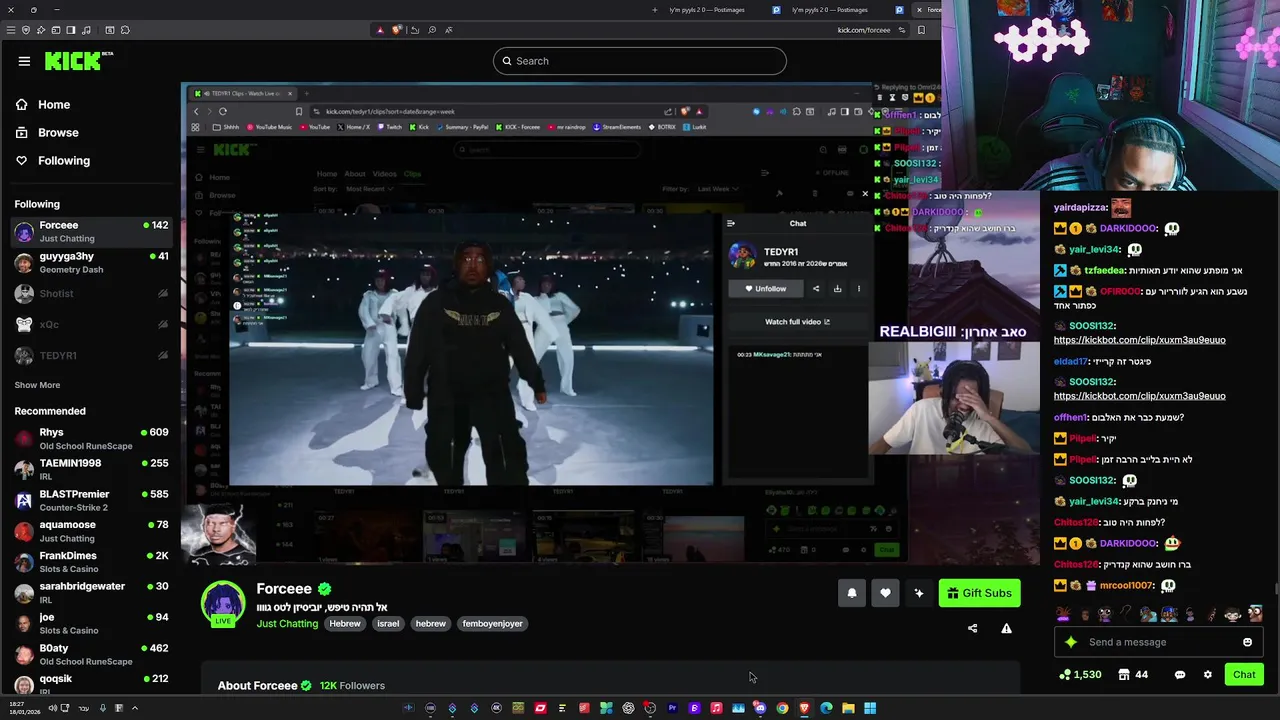Open channel points balance 1,530
The image size is (1280, 720).
(x=1080, y=675)
